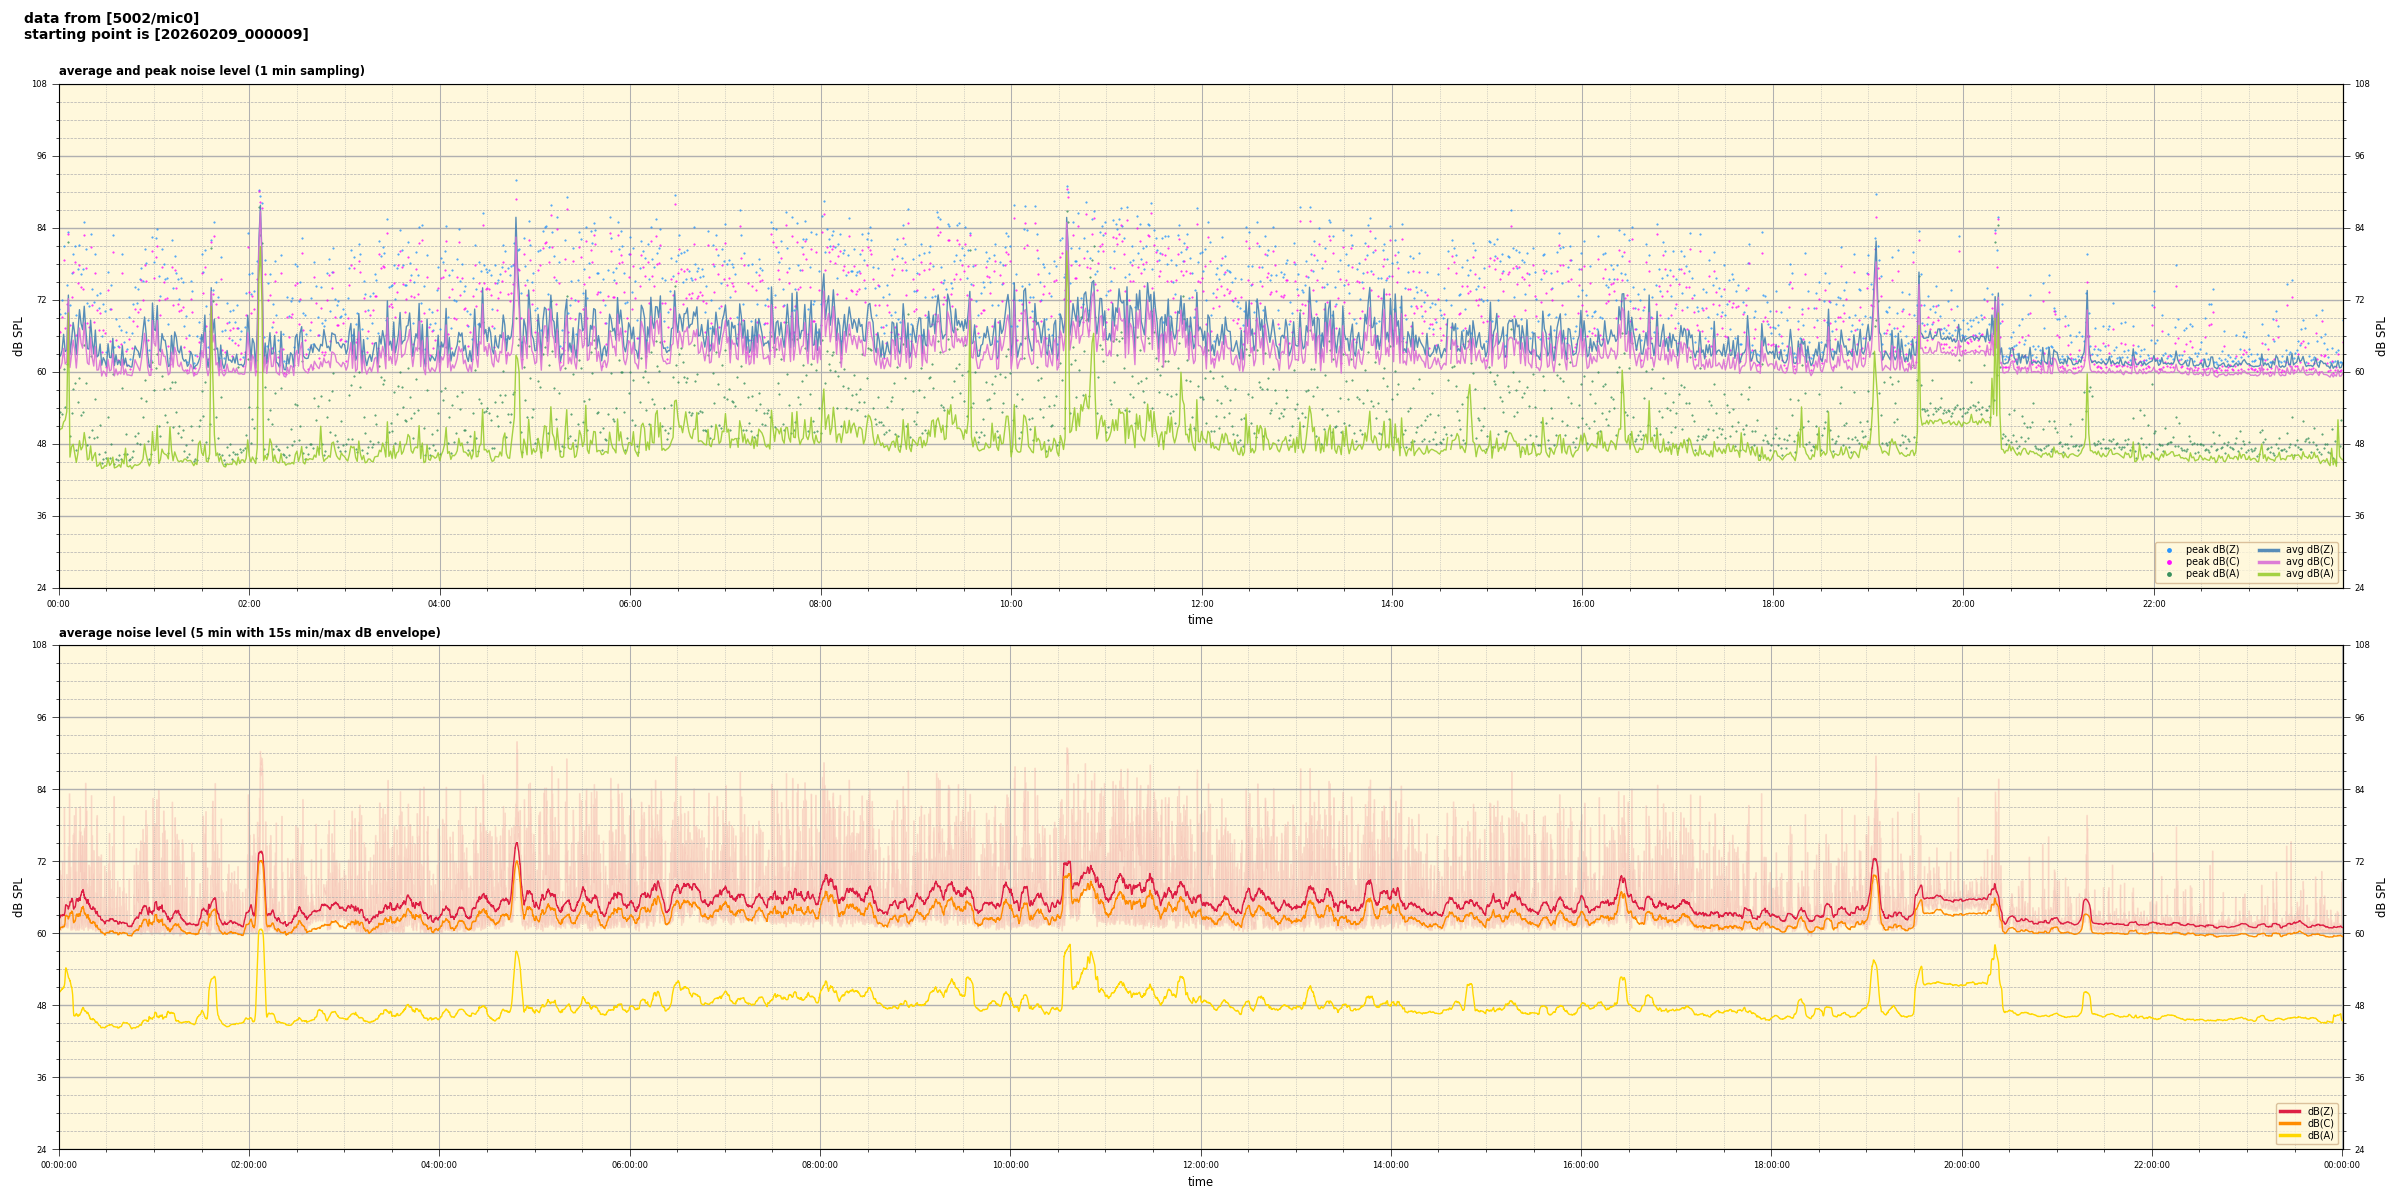Click the 12:00 tick label on top chart

tap(1201, 604)
